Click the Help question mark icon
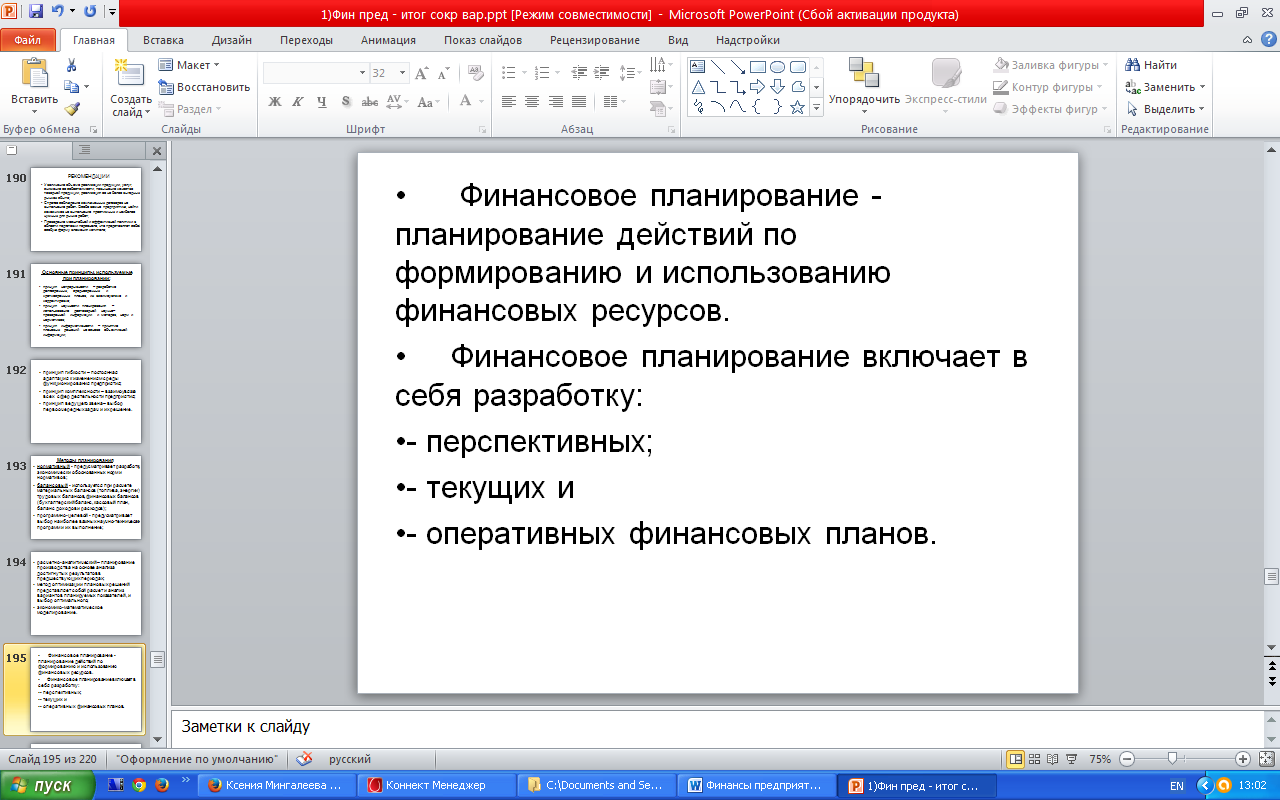The height and width of the screenshot is (800, 1280). coord(1267,40)
